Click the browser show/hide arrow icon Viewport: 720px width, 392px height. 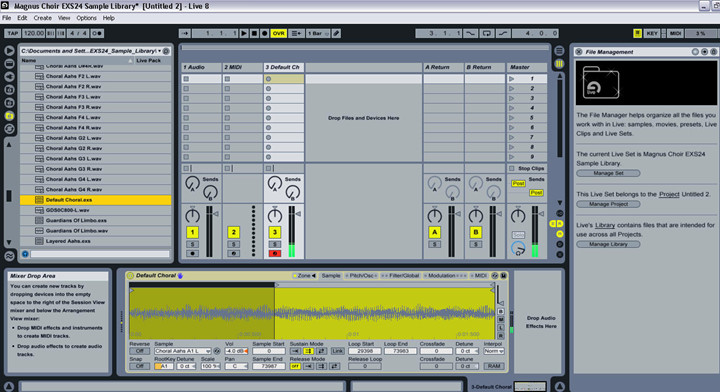click(x=9, y=50)
